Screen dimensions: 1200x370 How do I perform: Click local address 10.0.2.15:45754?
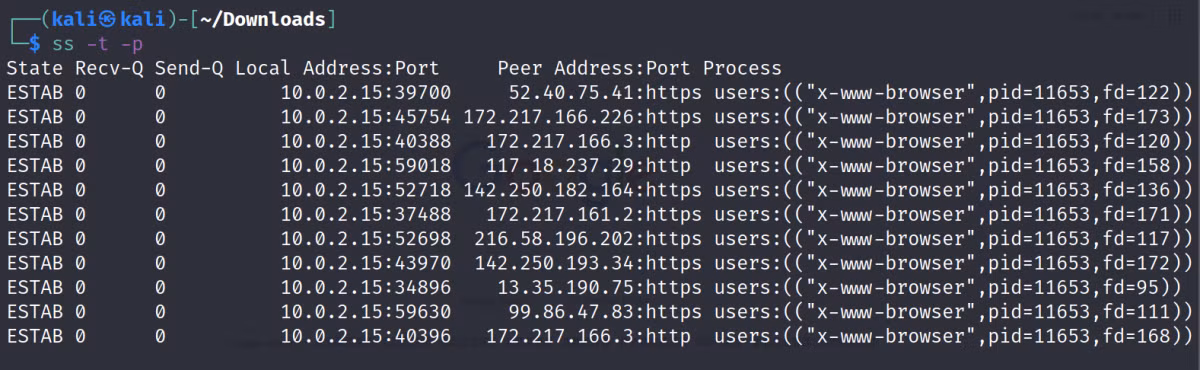366,117
